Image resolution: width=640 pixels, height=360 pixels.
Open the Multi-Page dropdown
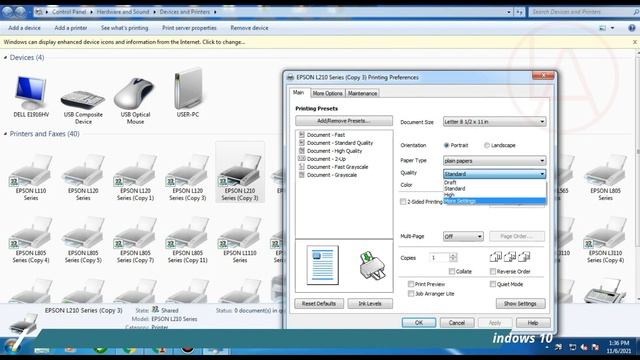point(463,236)
